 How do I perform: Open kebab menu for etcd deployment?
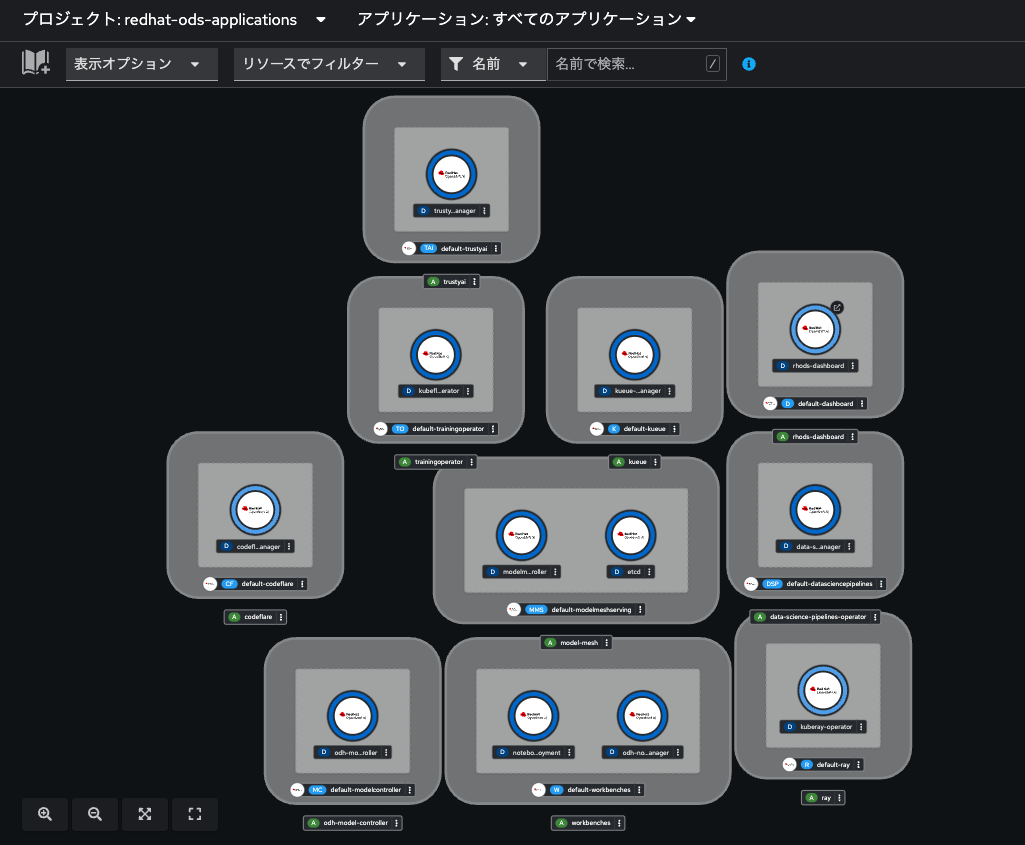click(x=649, y=572)
